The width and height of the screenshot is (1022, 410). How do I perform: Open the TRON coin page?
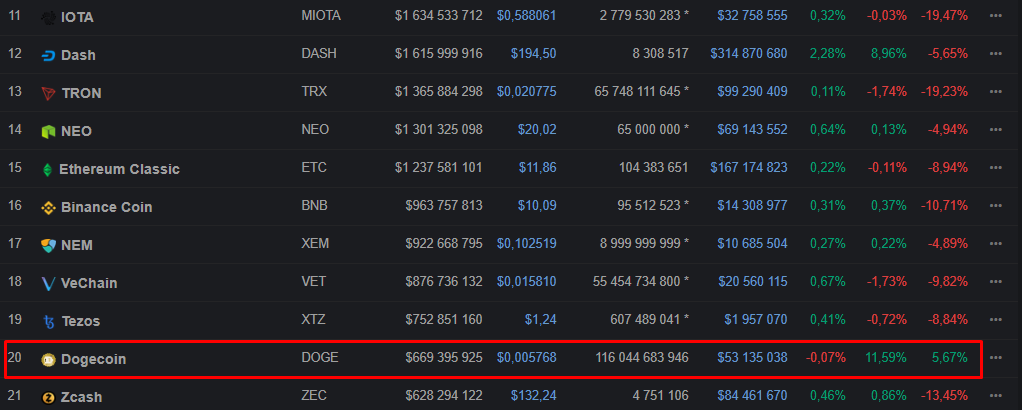pyautogui.click(x=81, y=93)
